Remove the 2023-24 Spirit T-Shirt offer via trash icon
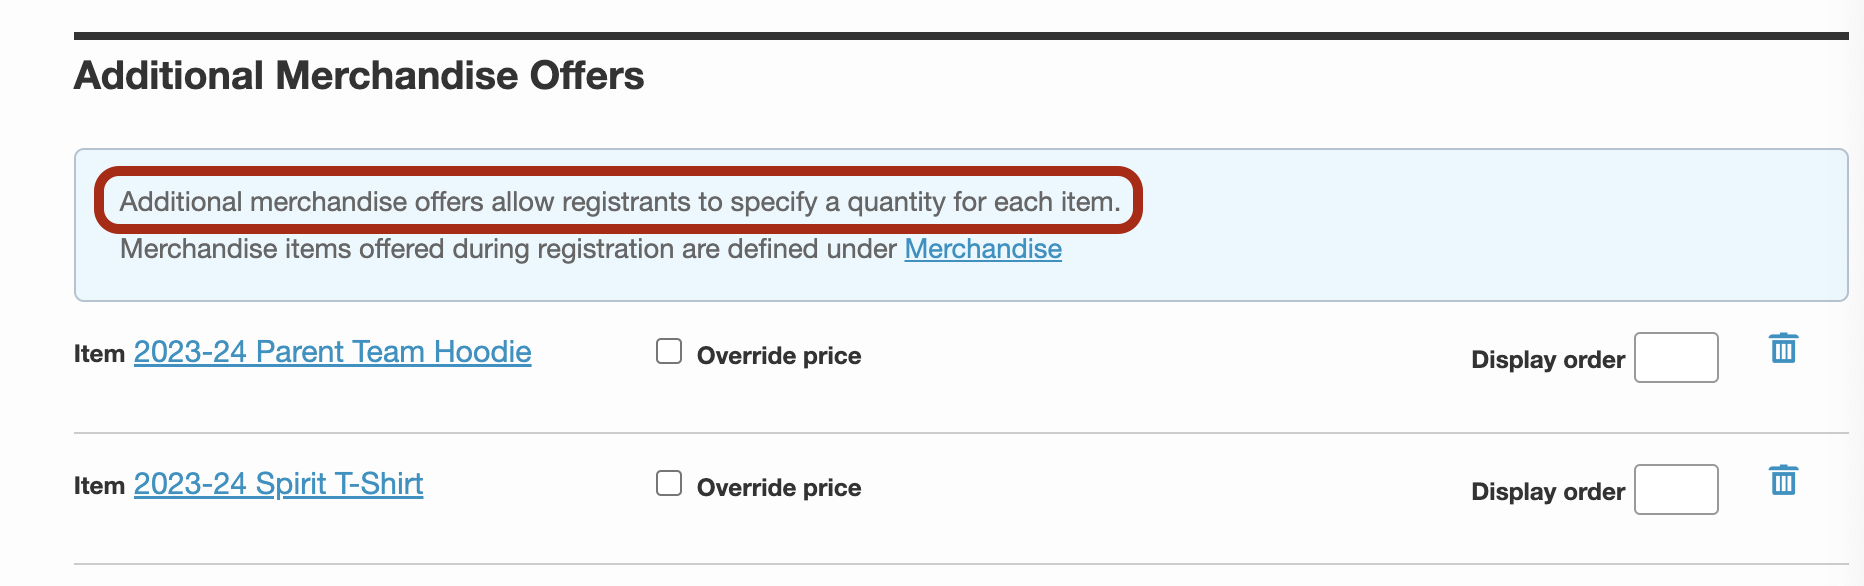Viewport: 1864px width, 586px height. point(1783,480)
